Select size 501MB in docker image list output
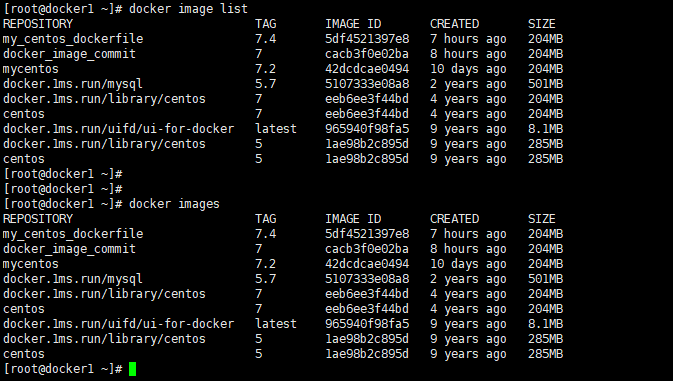The height and width of the screenshot is (381, 673). pyautogui.click(x=545, y=84)
